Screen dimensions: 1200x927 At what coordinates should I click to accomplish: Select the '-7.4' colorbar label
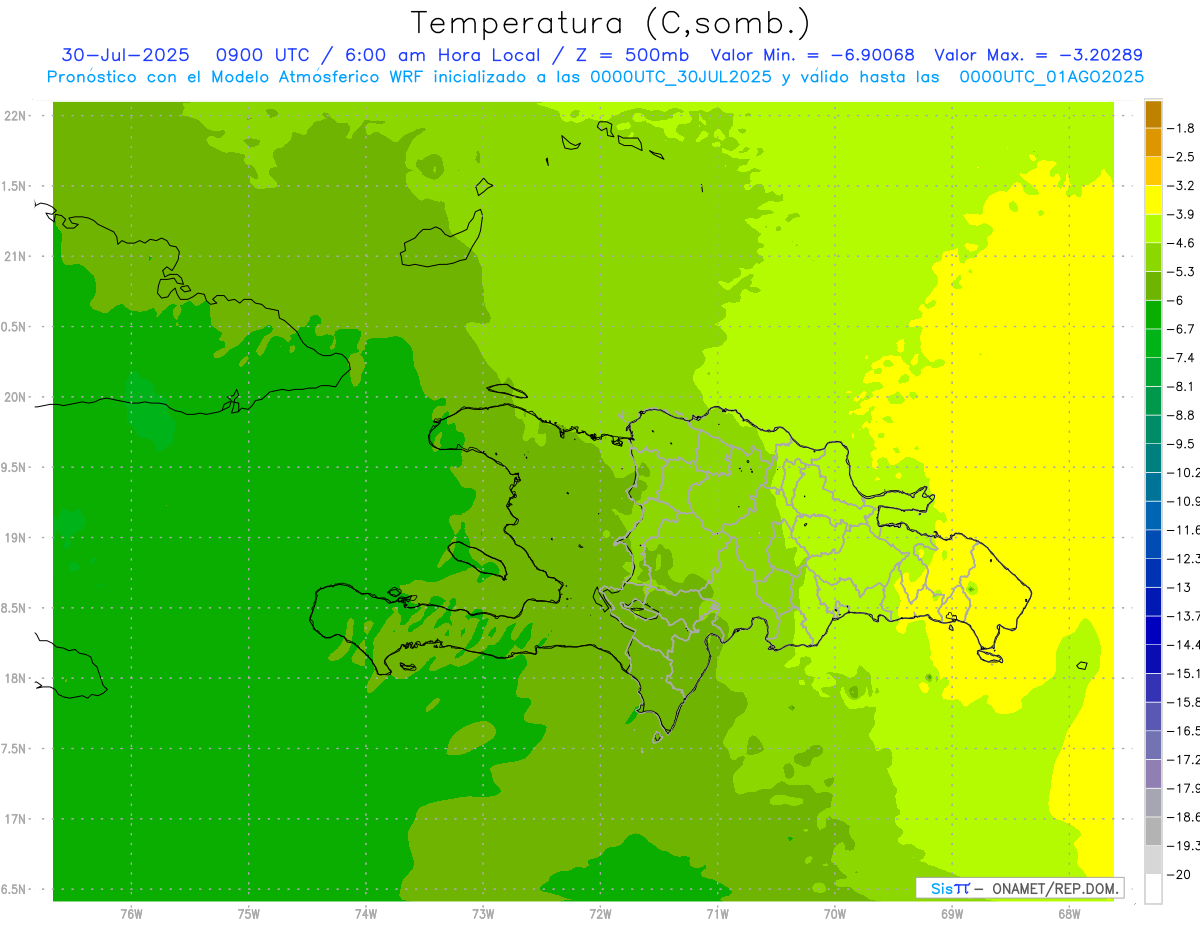[x=1183, y=357]
